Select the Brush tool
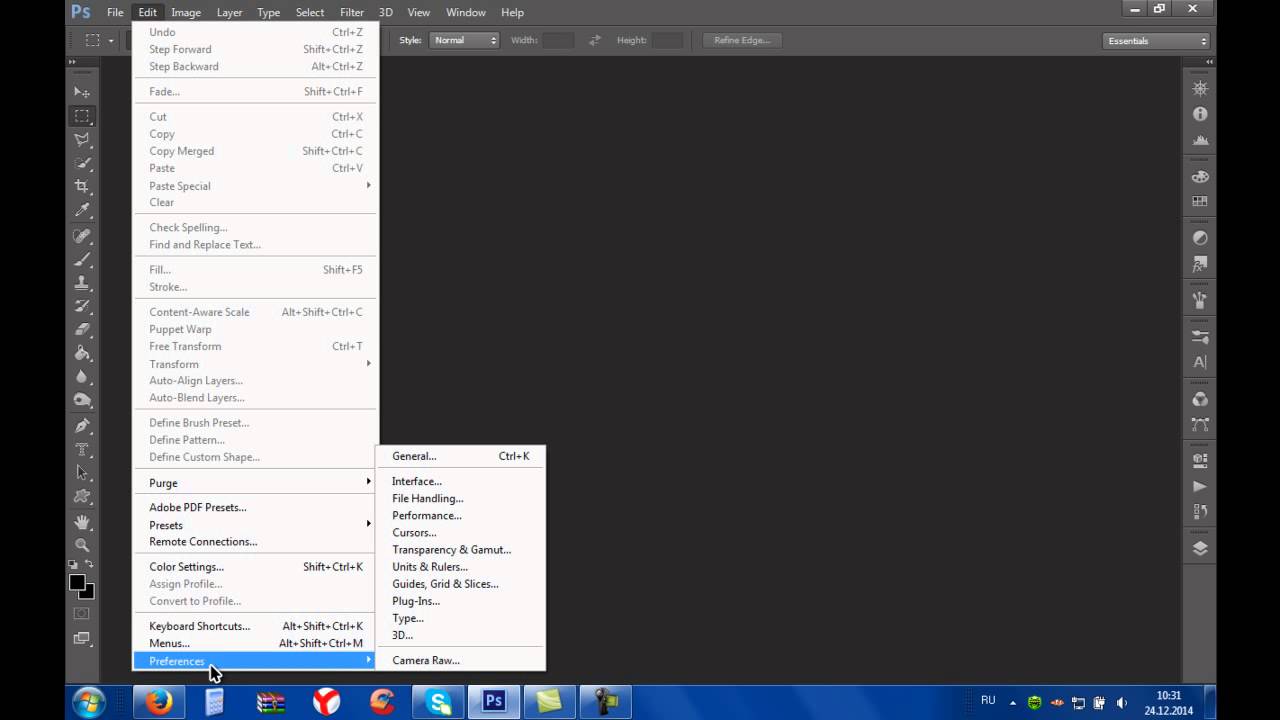This screenshot has width=1280, height=720. tap(83, 260)
